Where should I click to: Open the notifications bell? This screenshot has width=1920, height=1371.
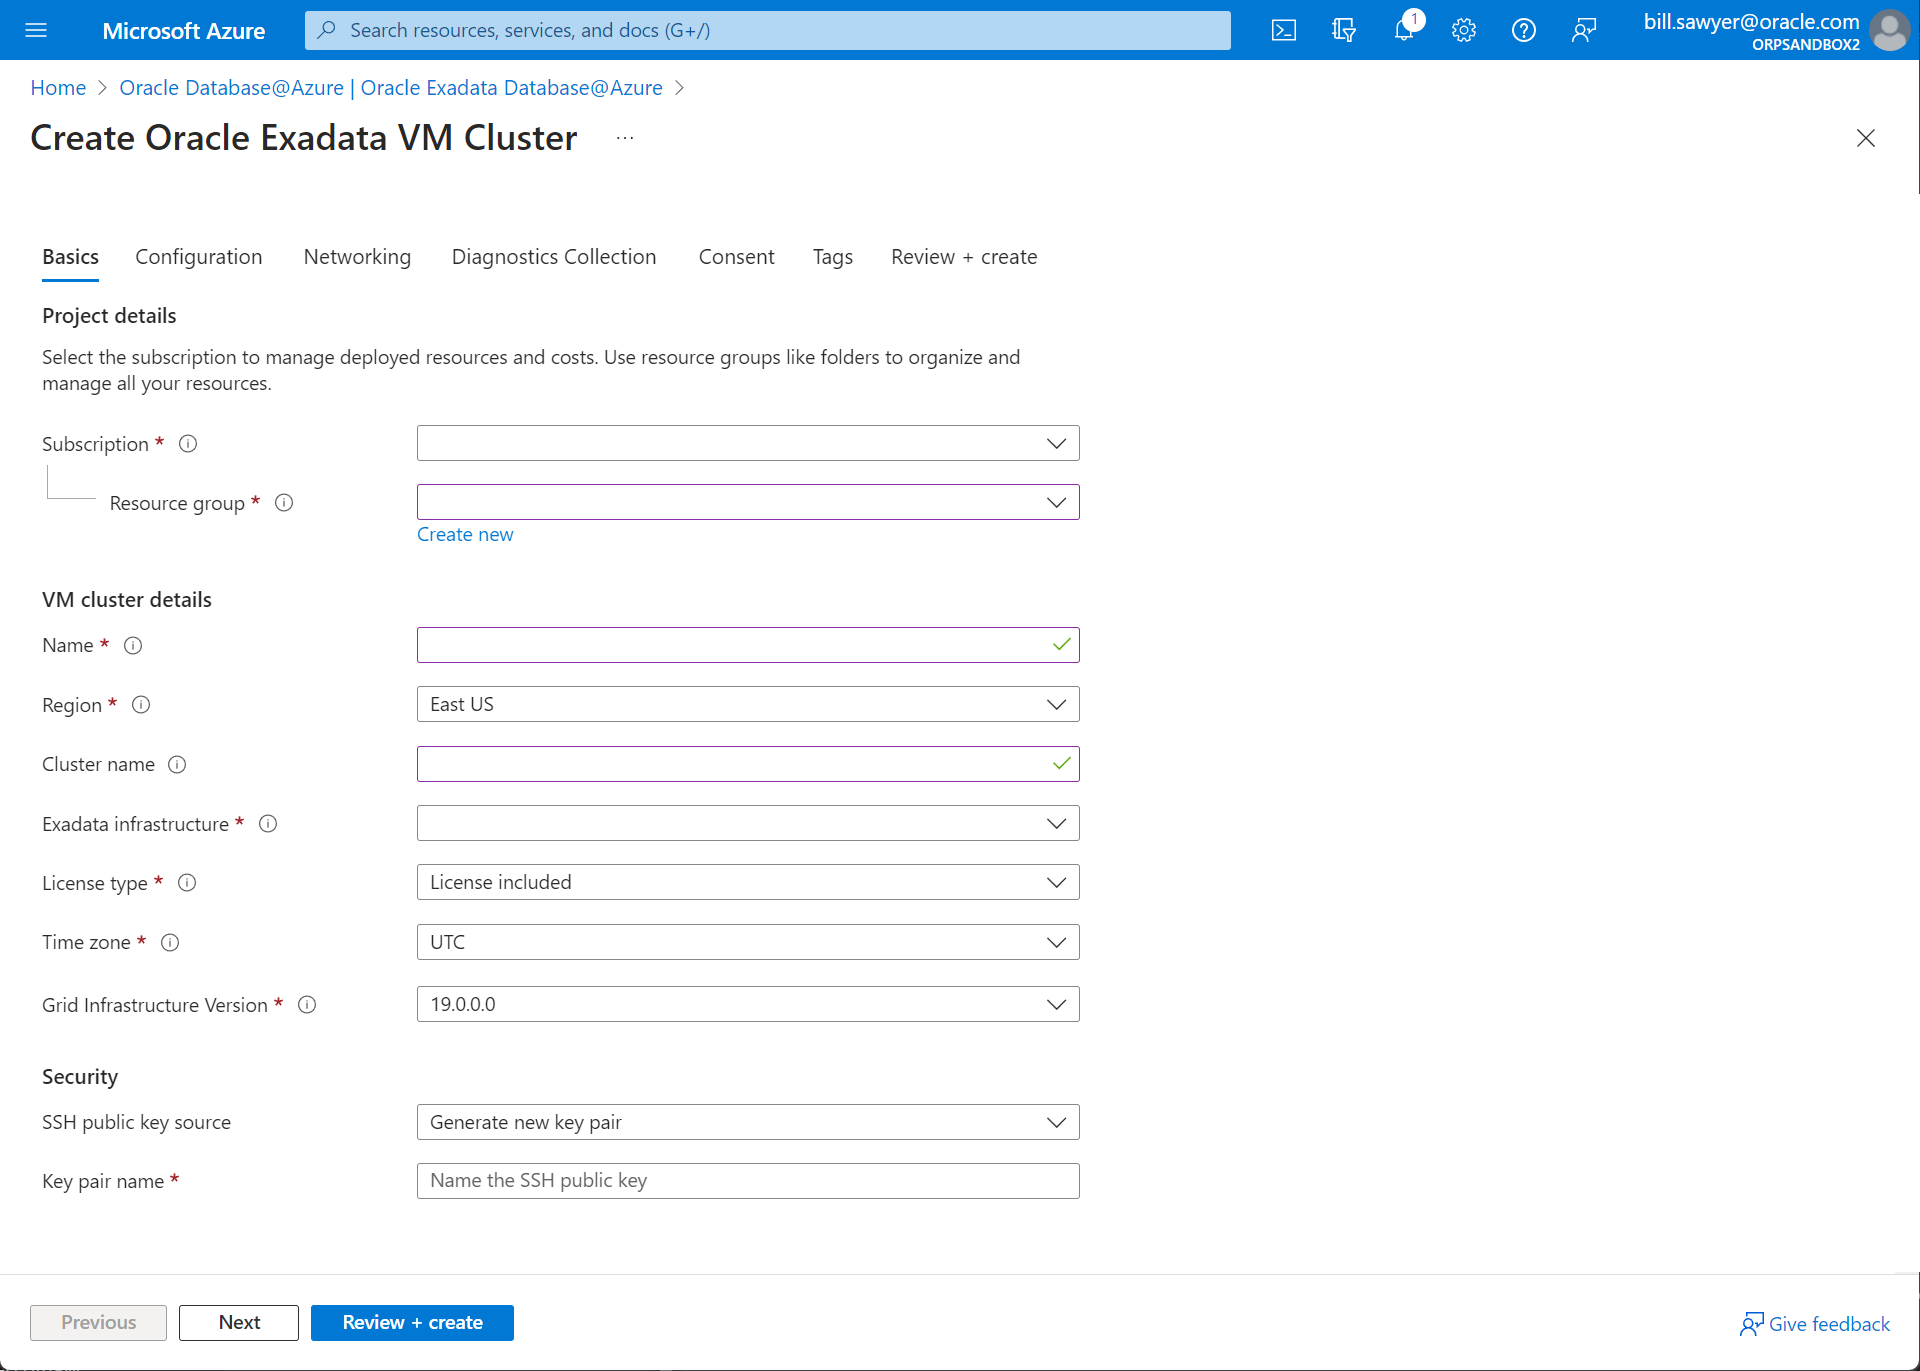point(1403,30)
